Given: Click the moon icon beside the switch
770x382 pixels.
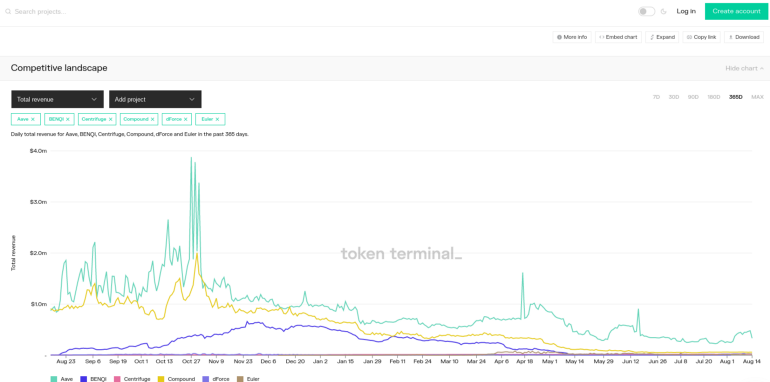Looking at the screenshot, I should (663, 11).
